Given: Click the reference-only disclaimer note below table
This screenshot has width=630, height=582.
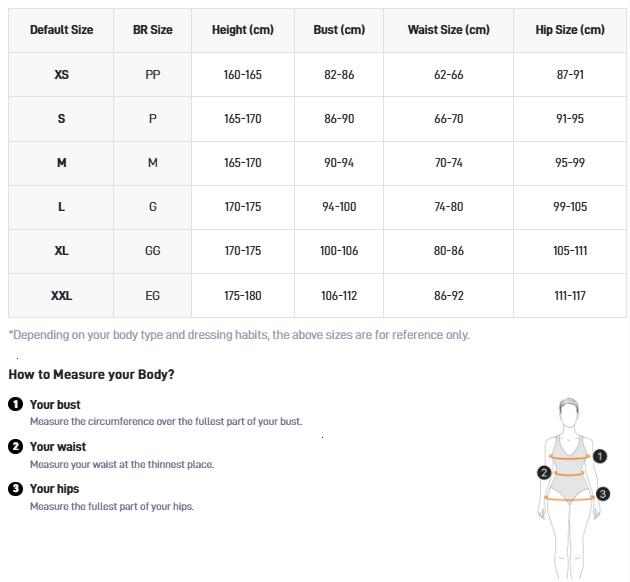Looking at the screenshot, I should [x=238, y=335].
